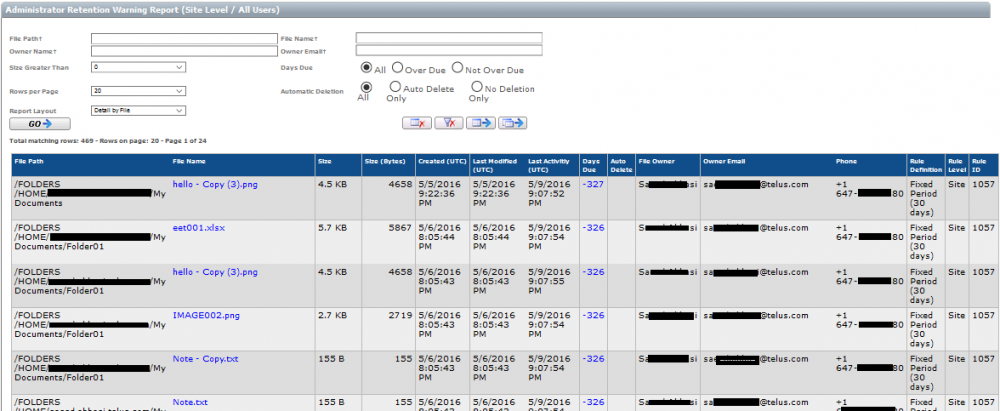Viewport: 1000px width, 411px height.
Task: Open the IMAGE002.png file link
Action: click(206, 315)
